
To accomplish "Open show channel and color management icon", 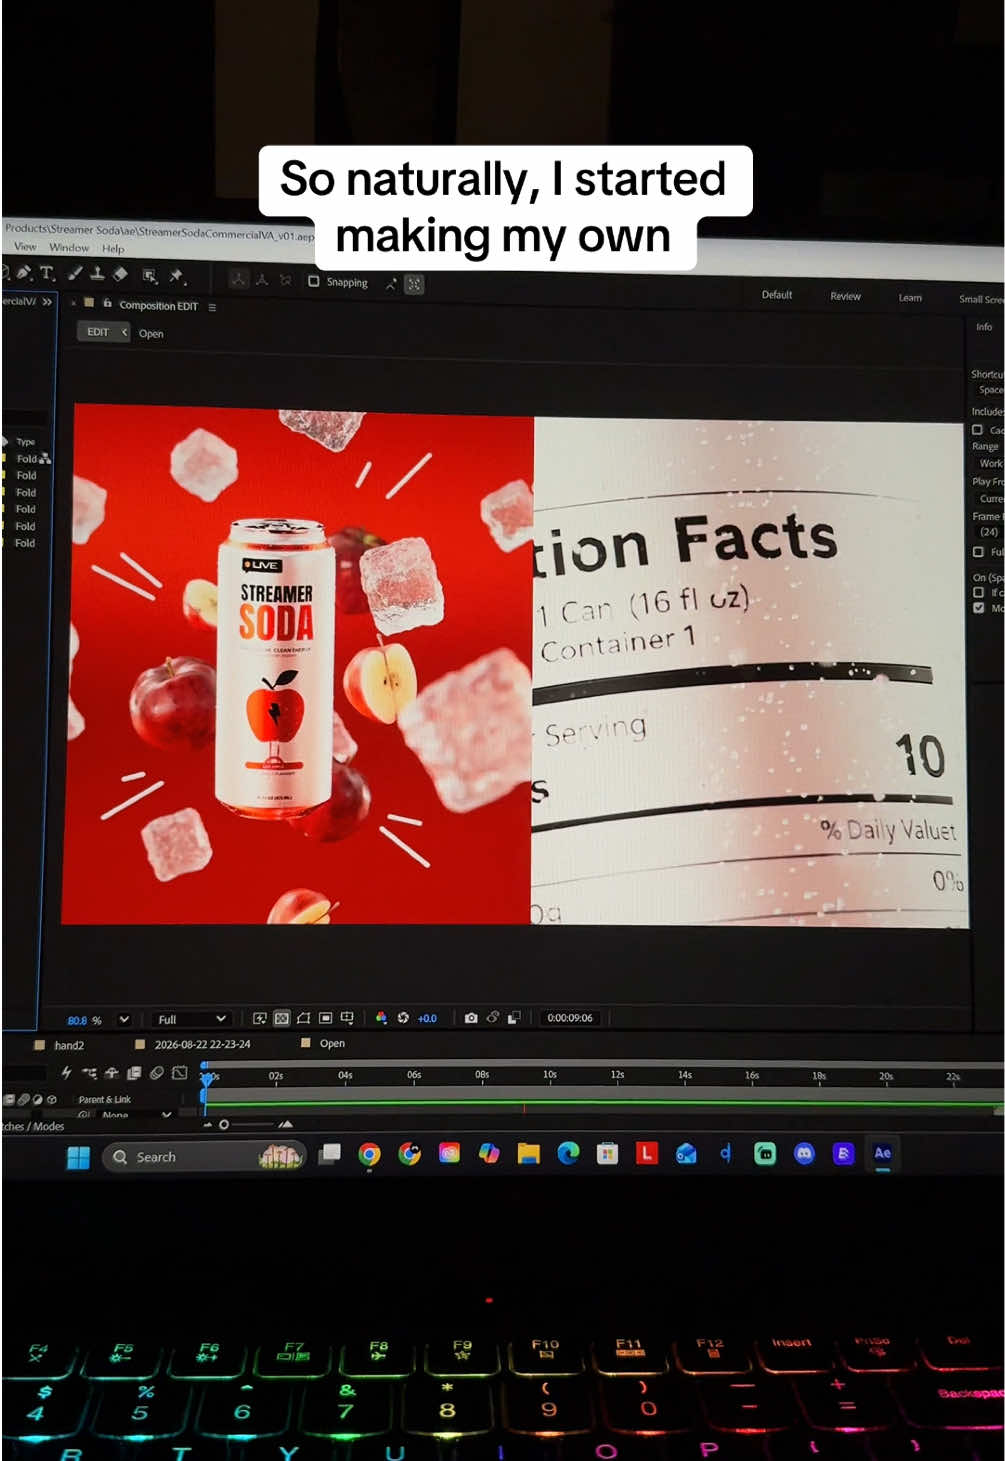I will (x=381, y=1018).
